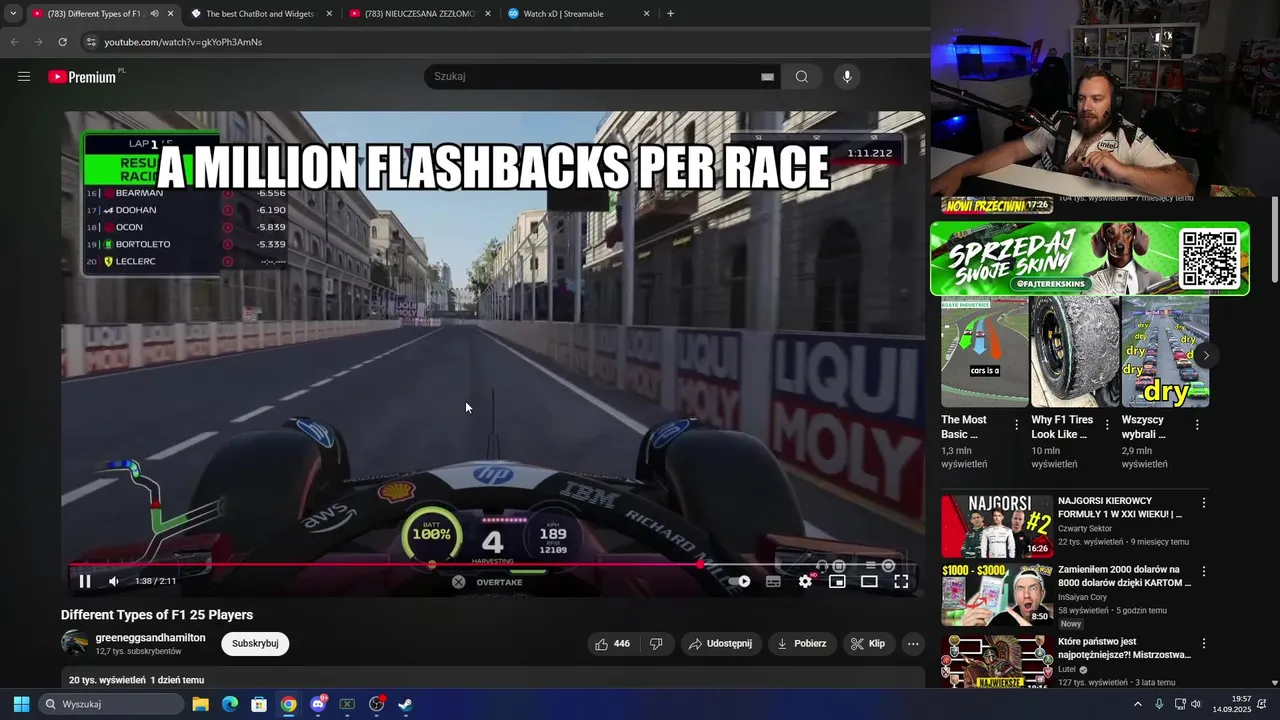Open options for Które państwo video

[1204, 644]
